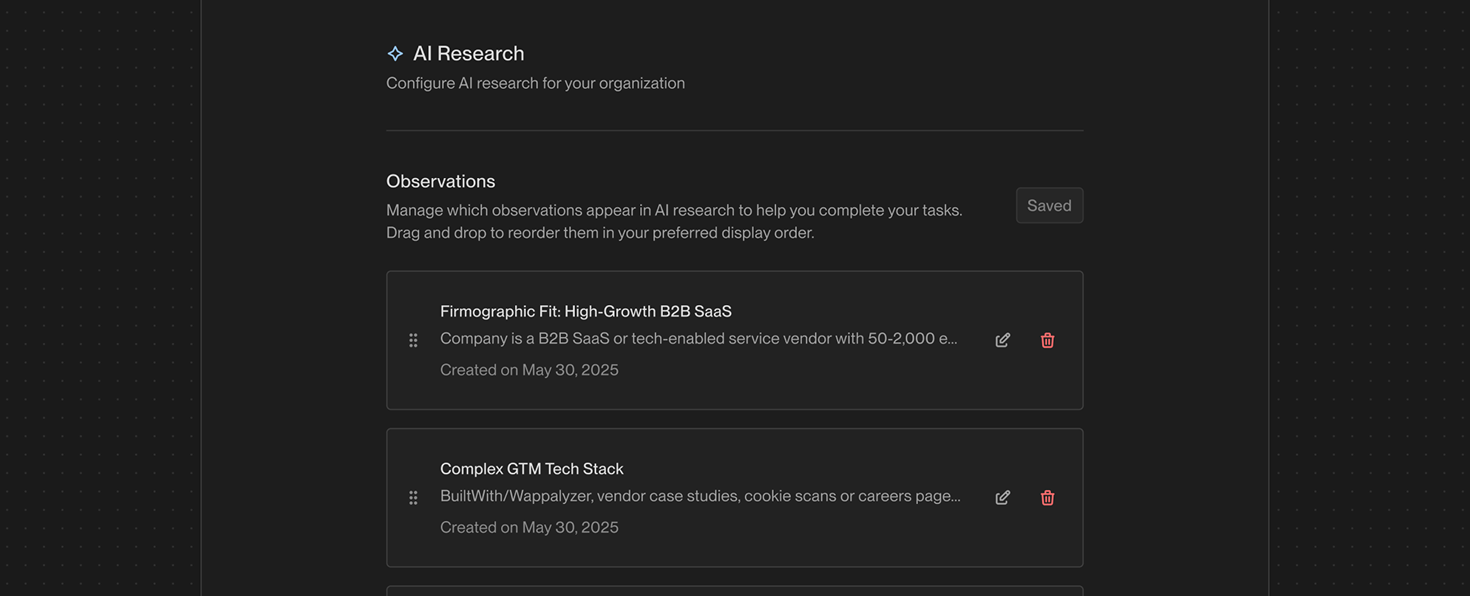Edit the Complex GTM Tech Stack observation
The width and height of the screenshot is (1470, 596).
point(1002,498)
